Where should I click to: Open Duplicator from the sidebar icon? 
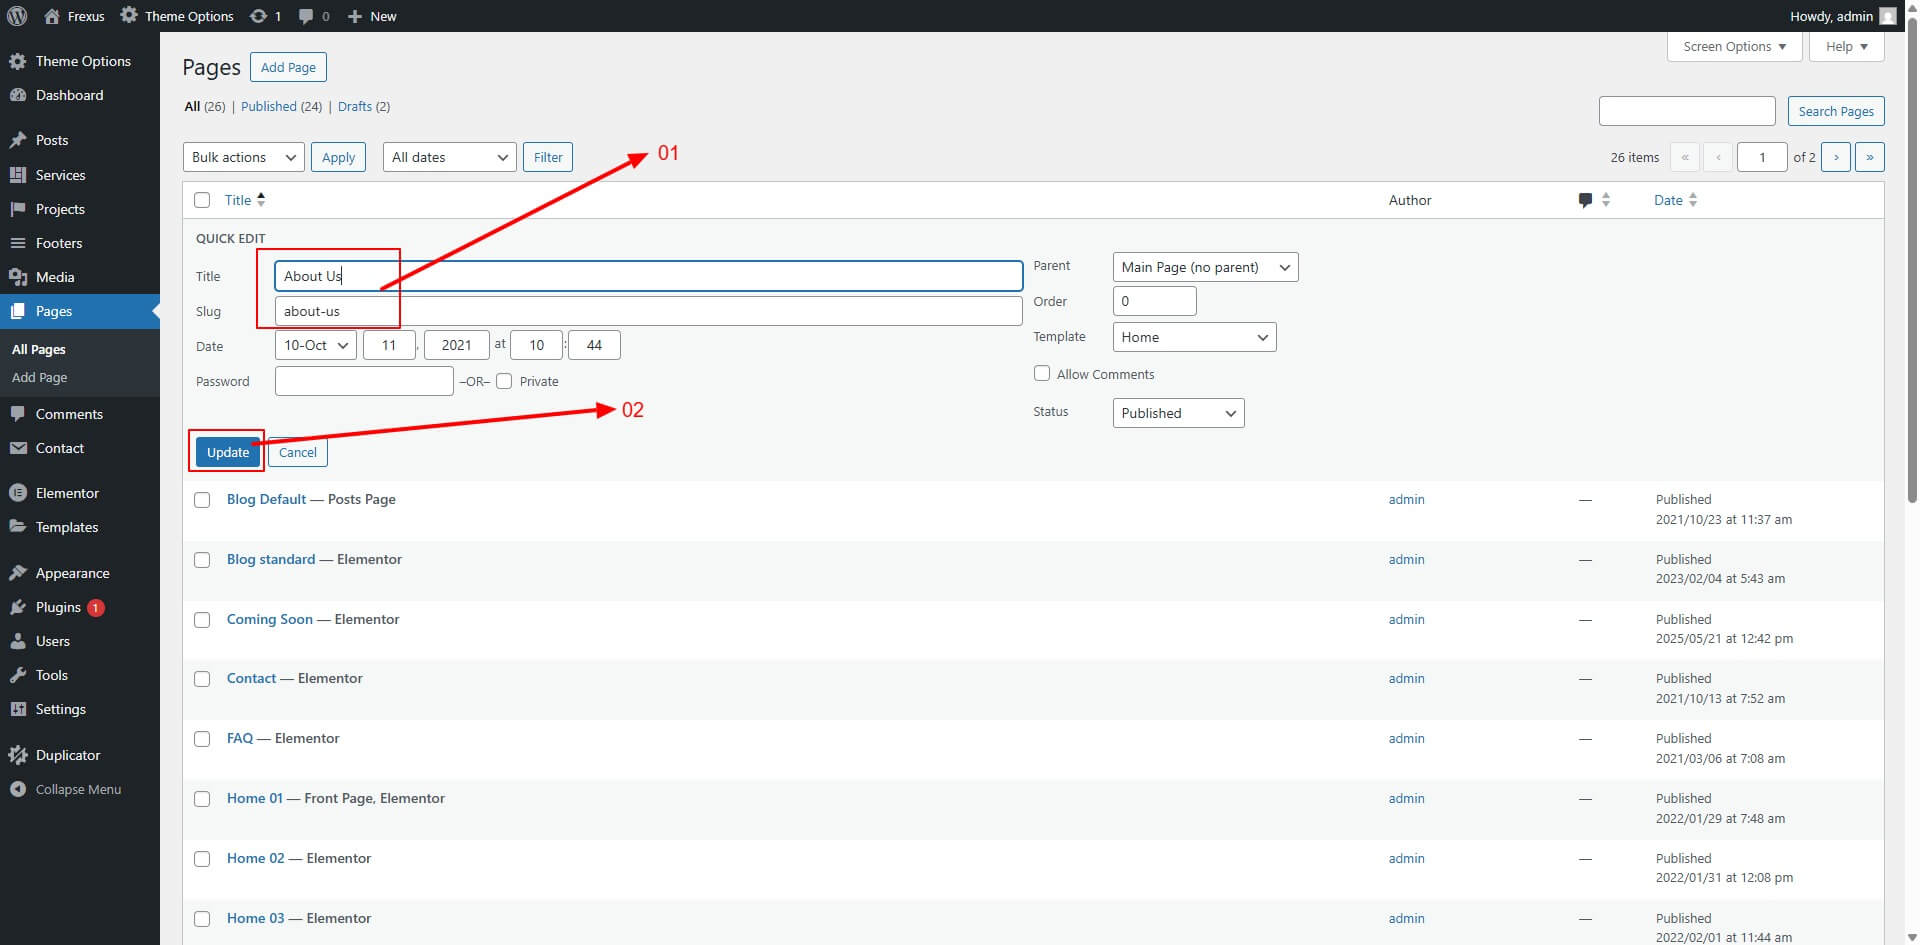coord(17,755)
